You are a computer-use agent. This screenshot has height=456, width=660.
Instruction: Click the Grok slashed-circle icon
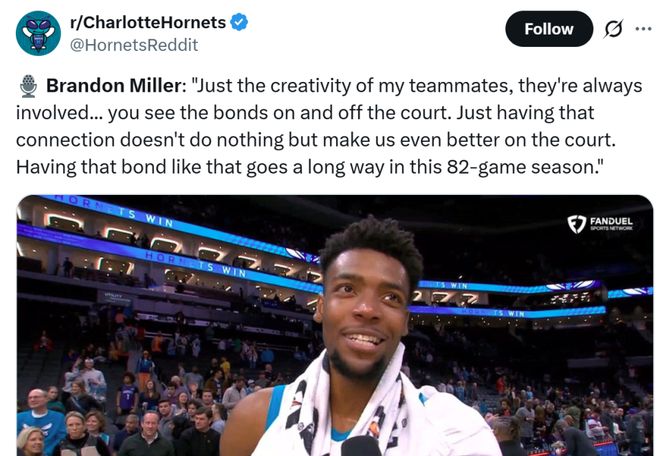click(x=613, y=29)
